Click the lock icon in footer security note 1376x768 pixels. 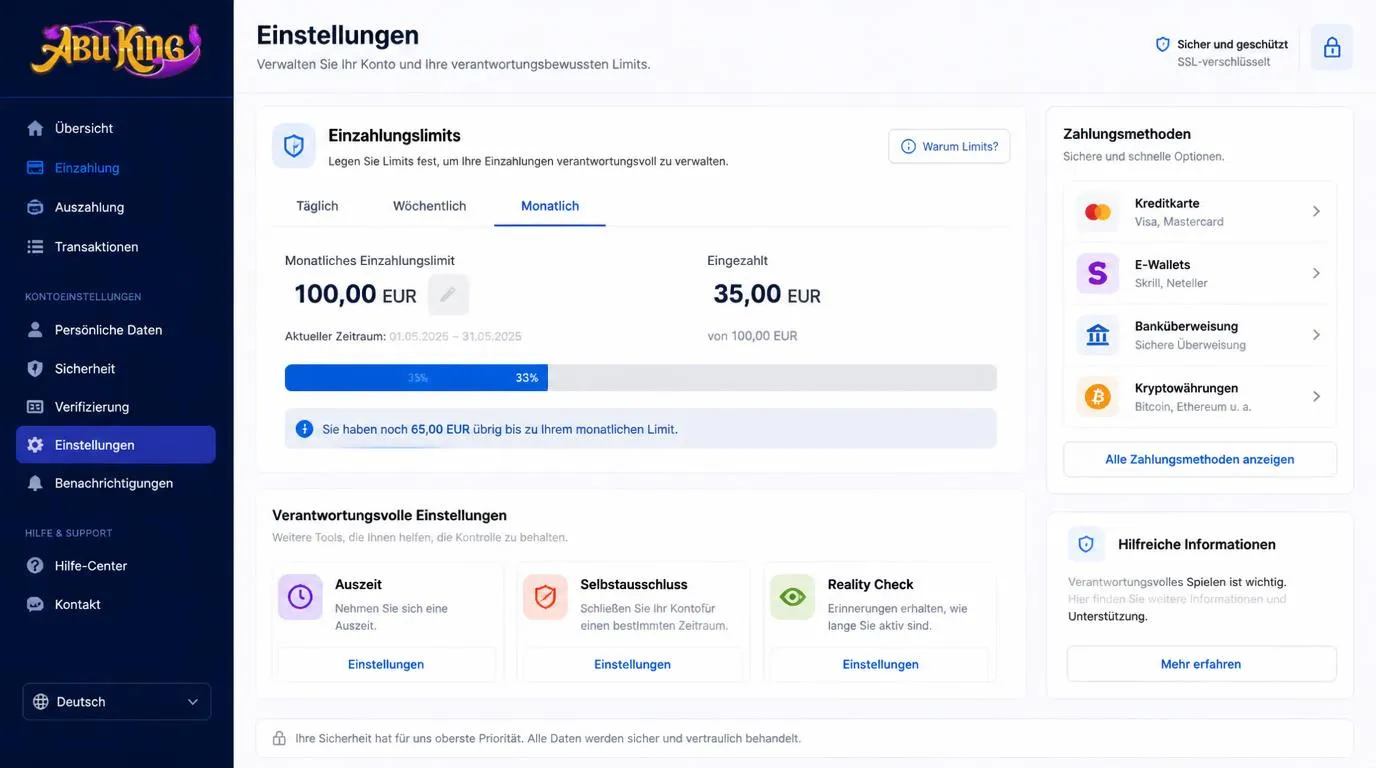coord(279,738)
